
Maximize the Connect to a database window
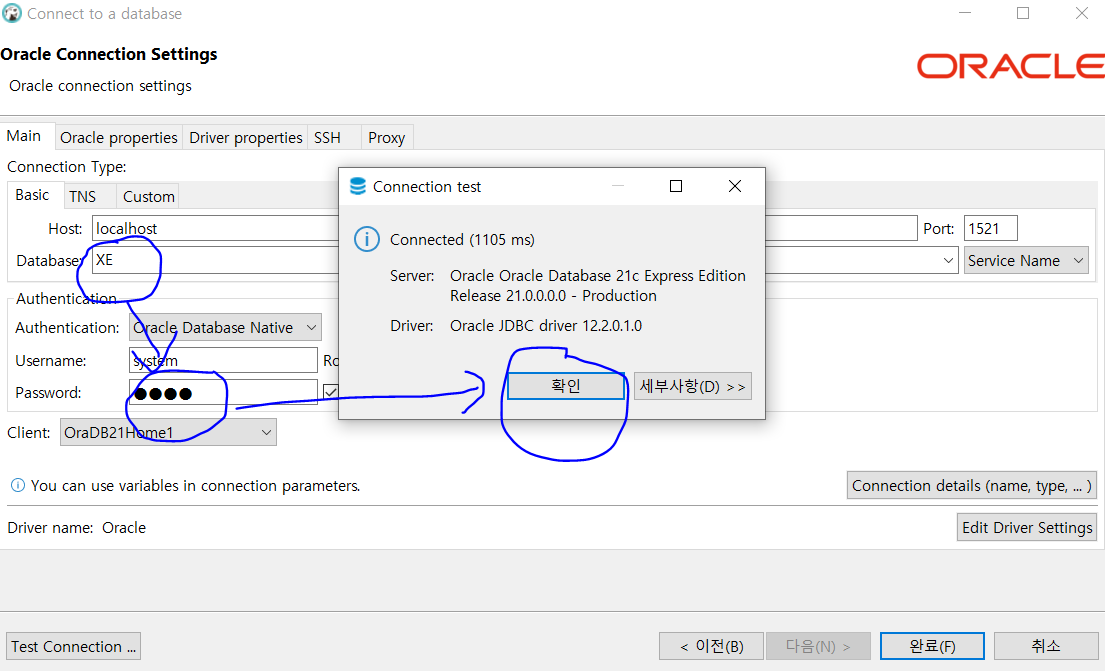click(x=1023, y=13)
